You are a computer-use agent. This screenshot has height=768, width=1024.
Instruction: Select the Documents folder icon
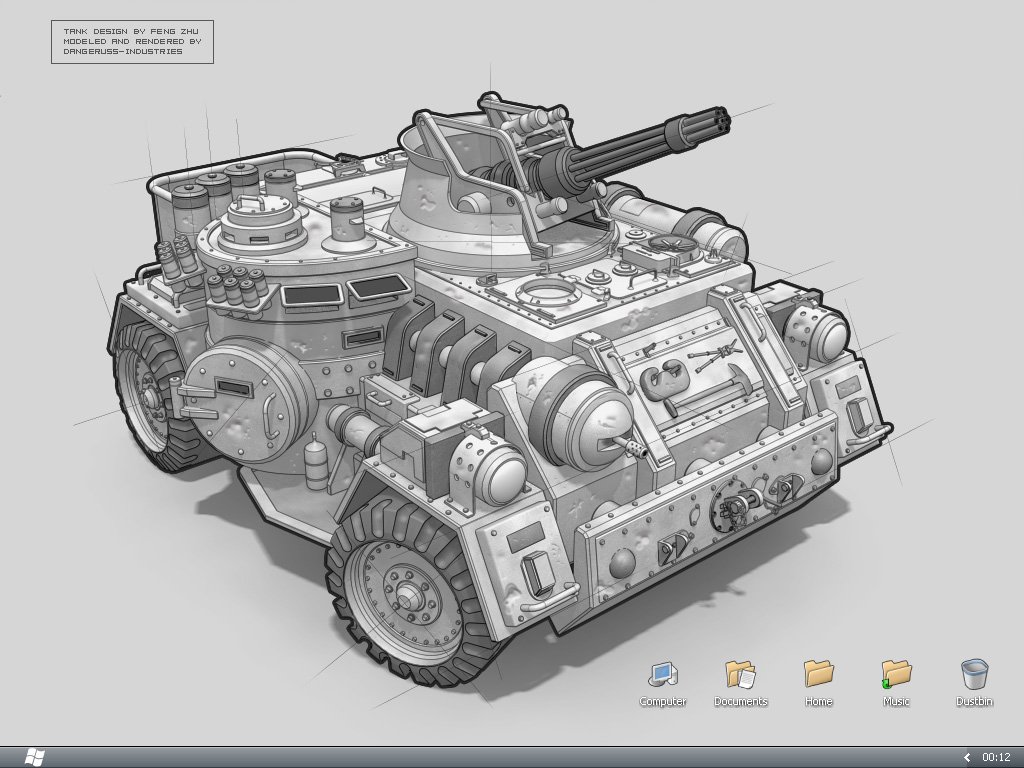click(740, 674)
